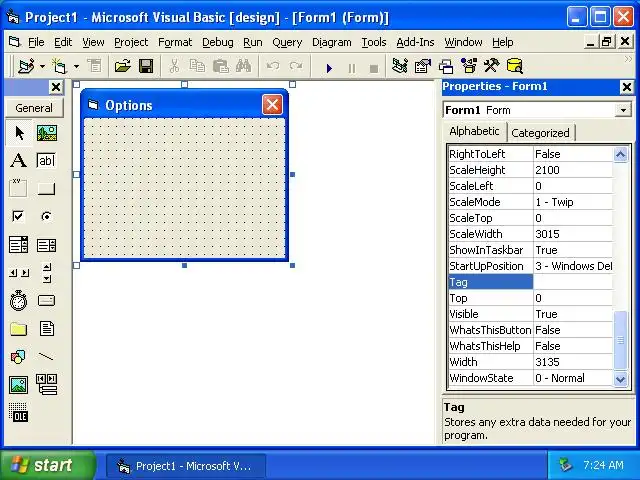
Task: Select the OptionButton tool in toolbox
Action: [x=47, y=216]
